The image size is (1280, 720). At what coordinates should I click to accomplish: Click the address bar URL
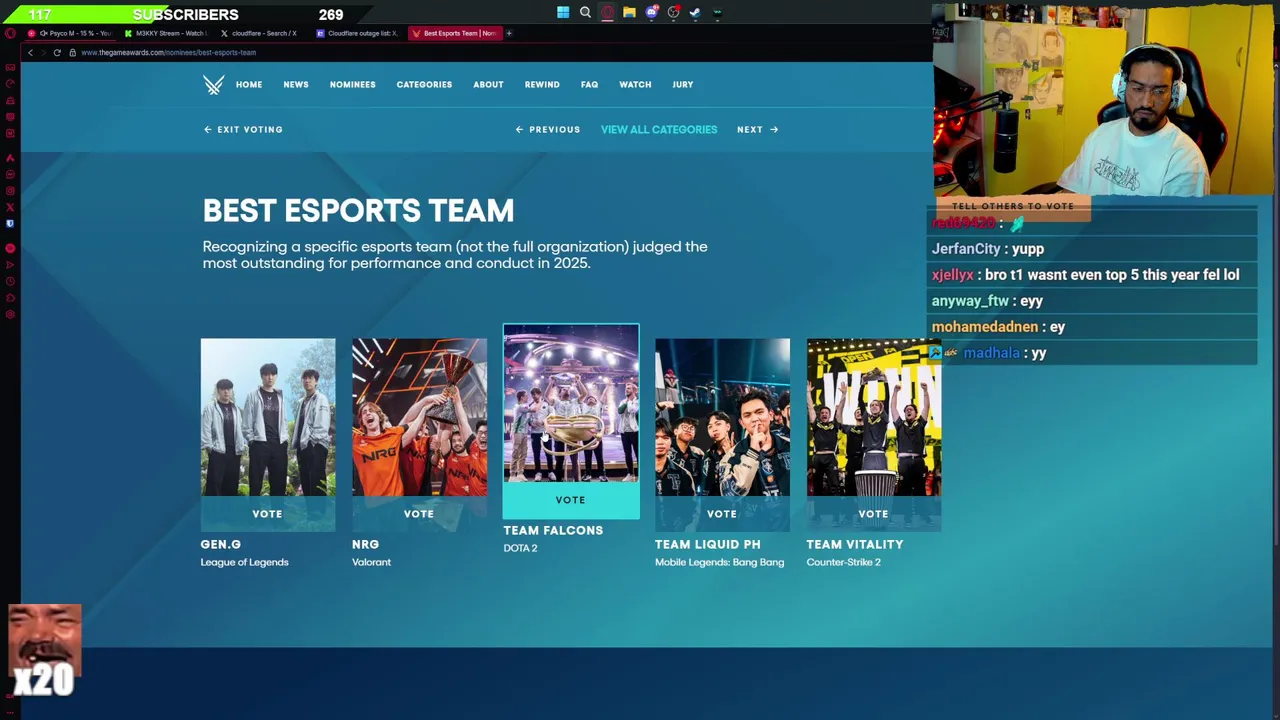[168, 52]
